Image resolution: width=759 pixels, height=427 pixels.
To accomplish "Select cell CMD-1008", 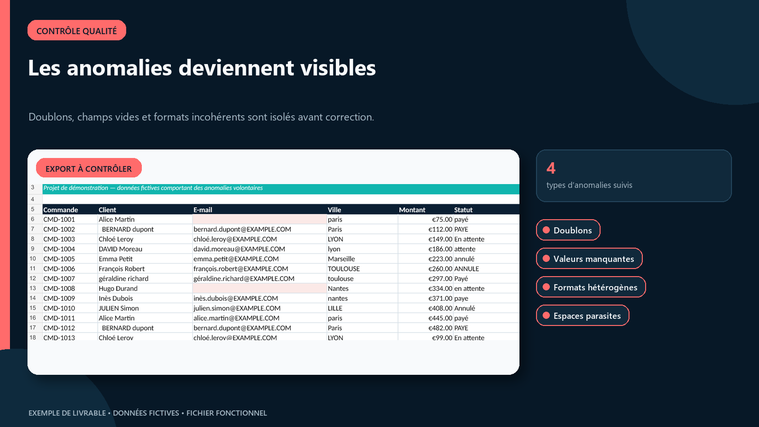I will (70, 288).
